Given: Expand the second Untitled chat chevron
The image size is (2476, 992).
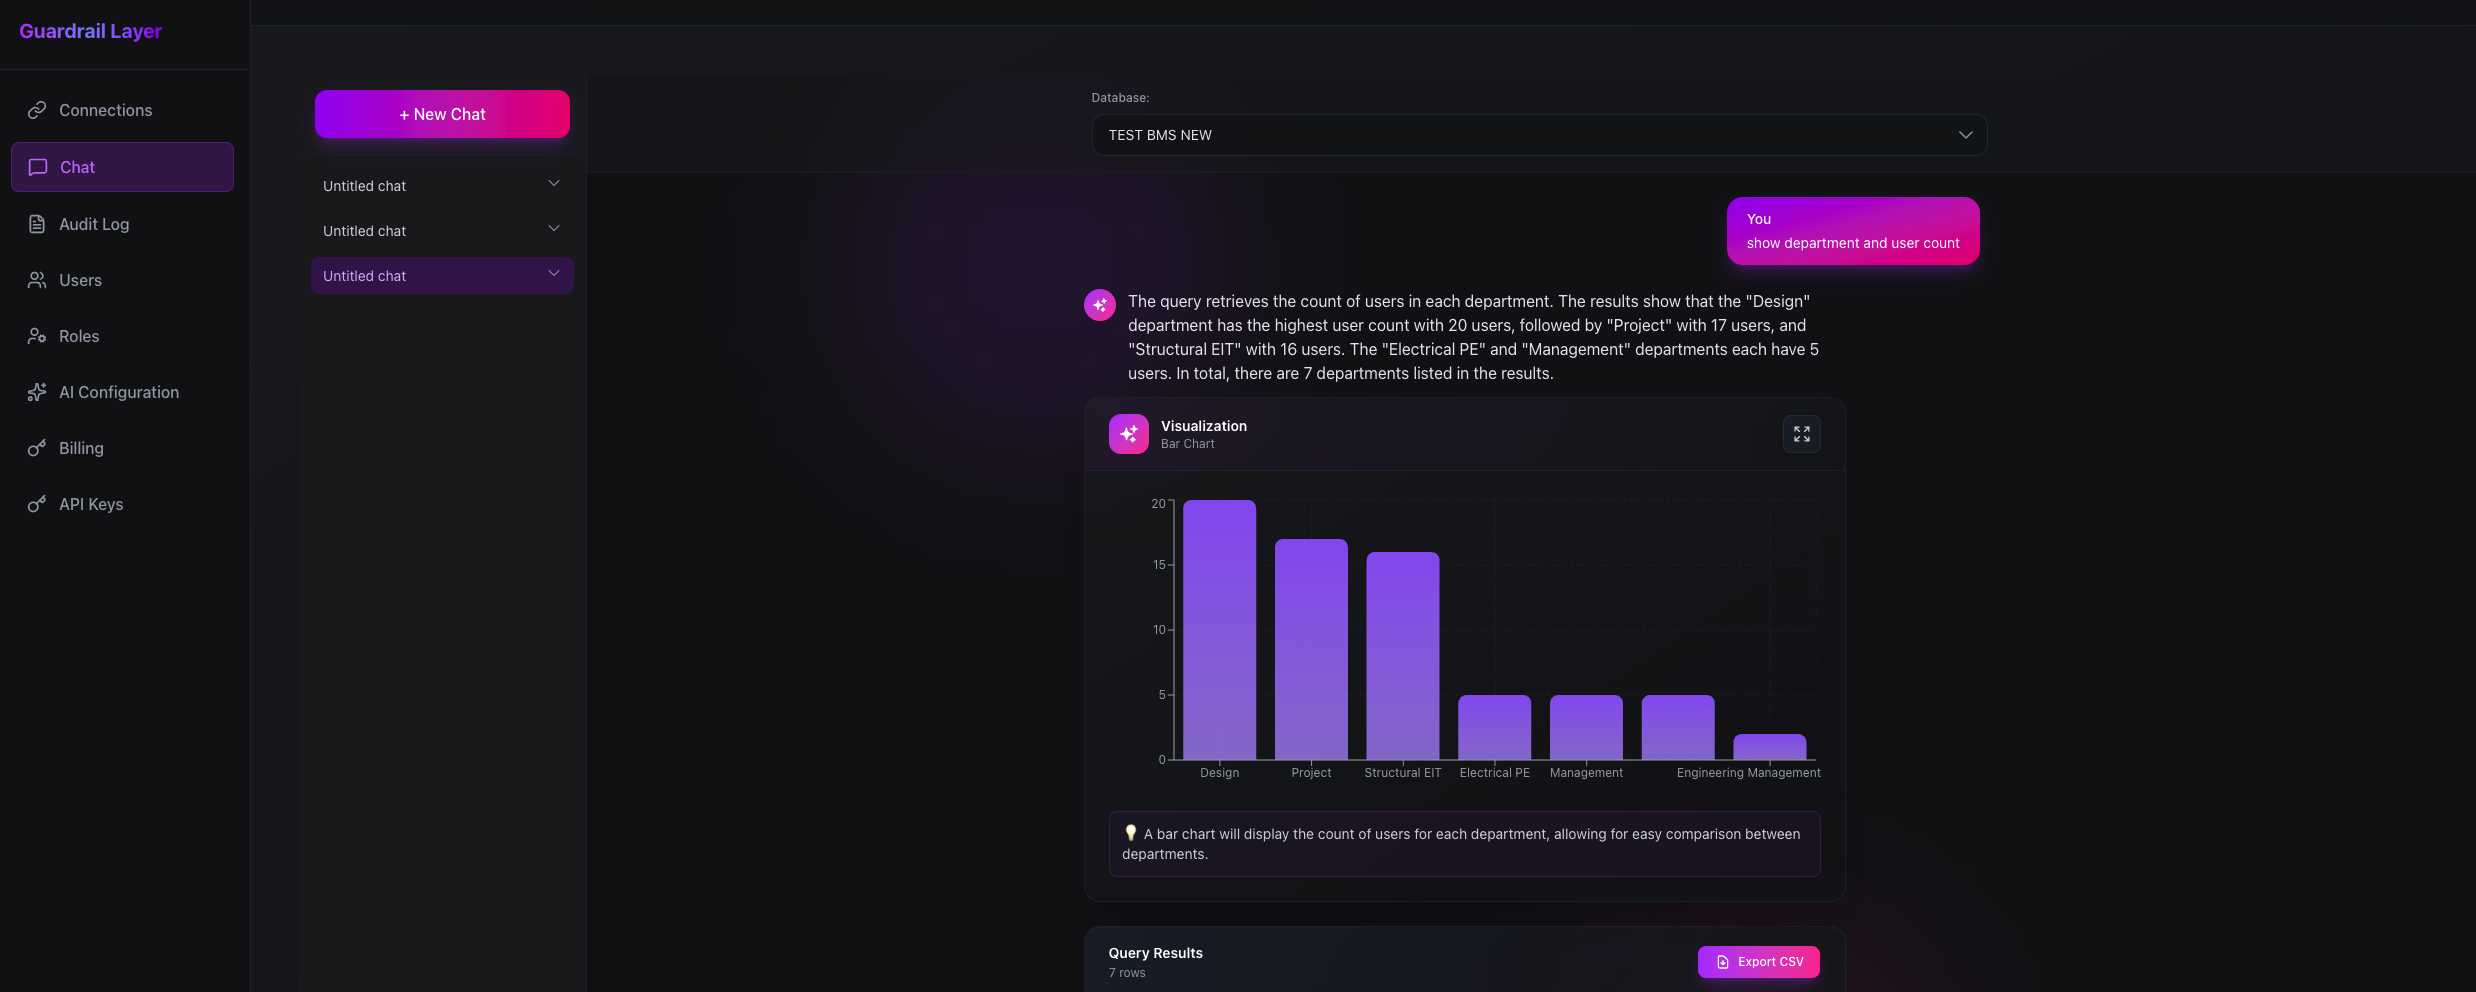Looking at the screenshot, I should coord(554,228).
